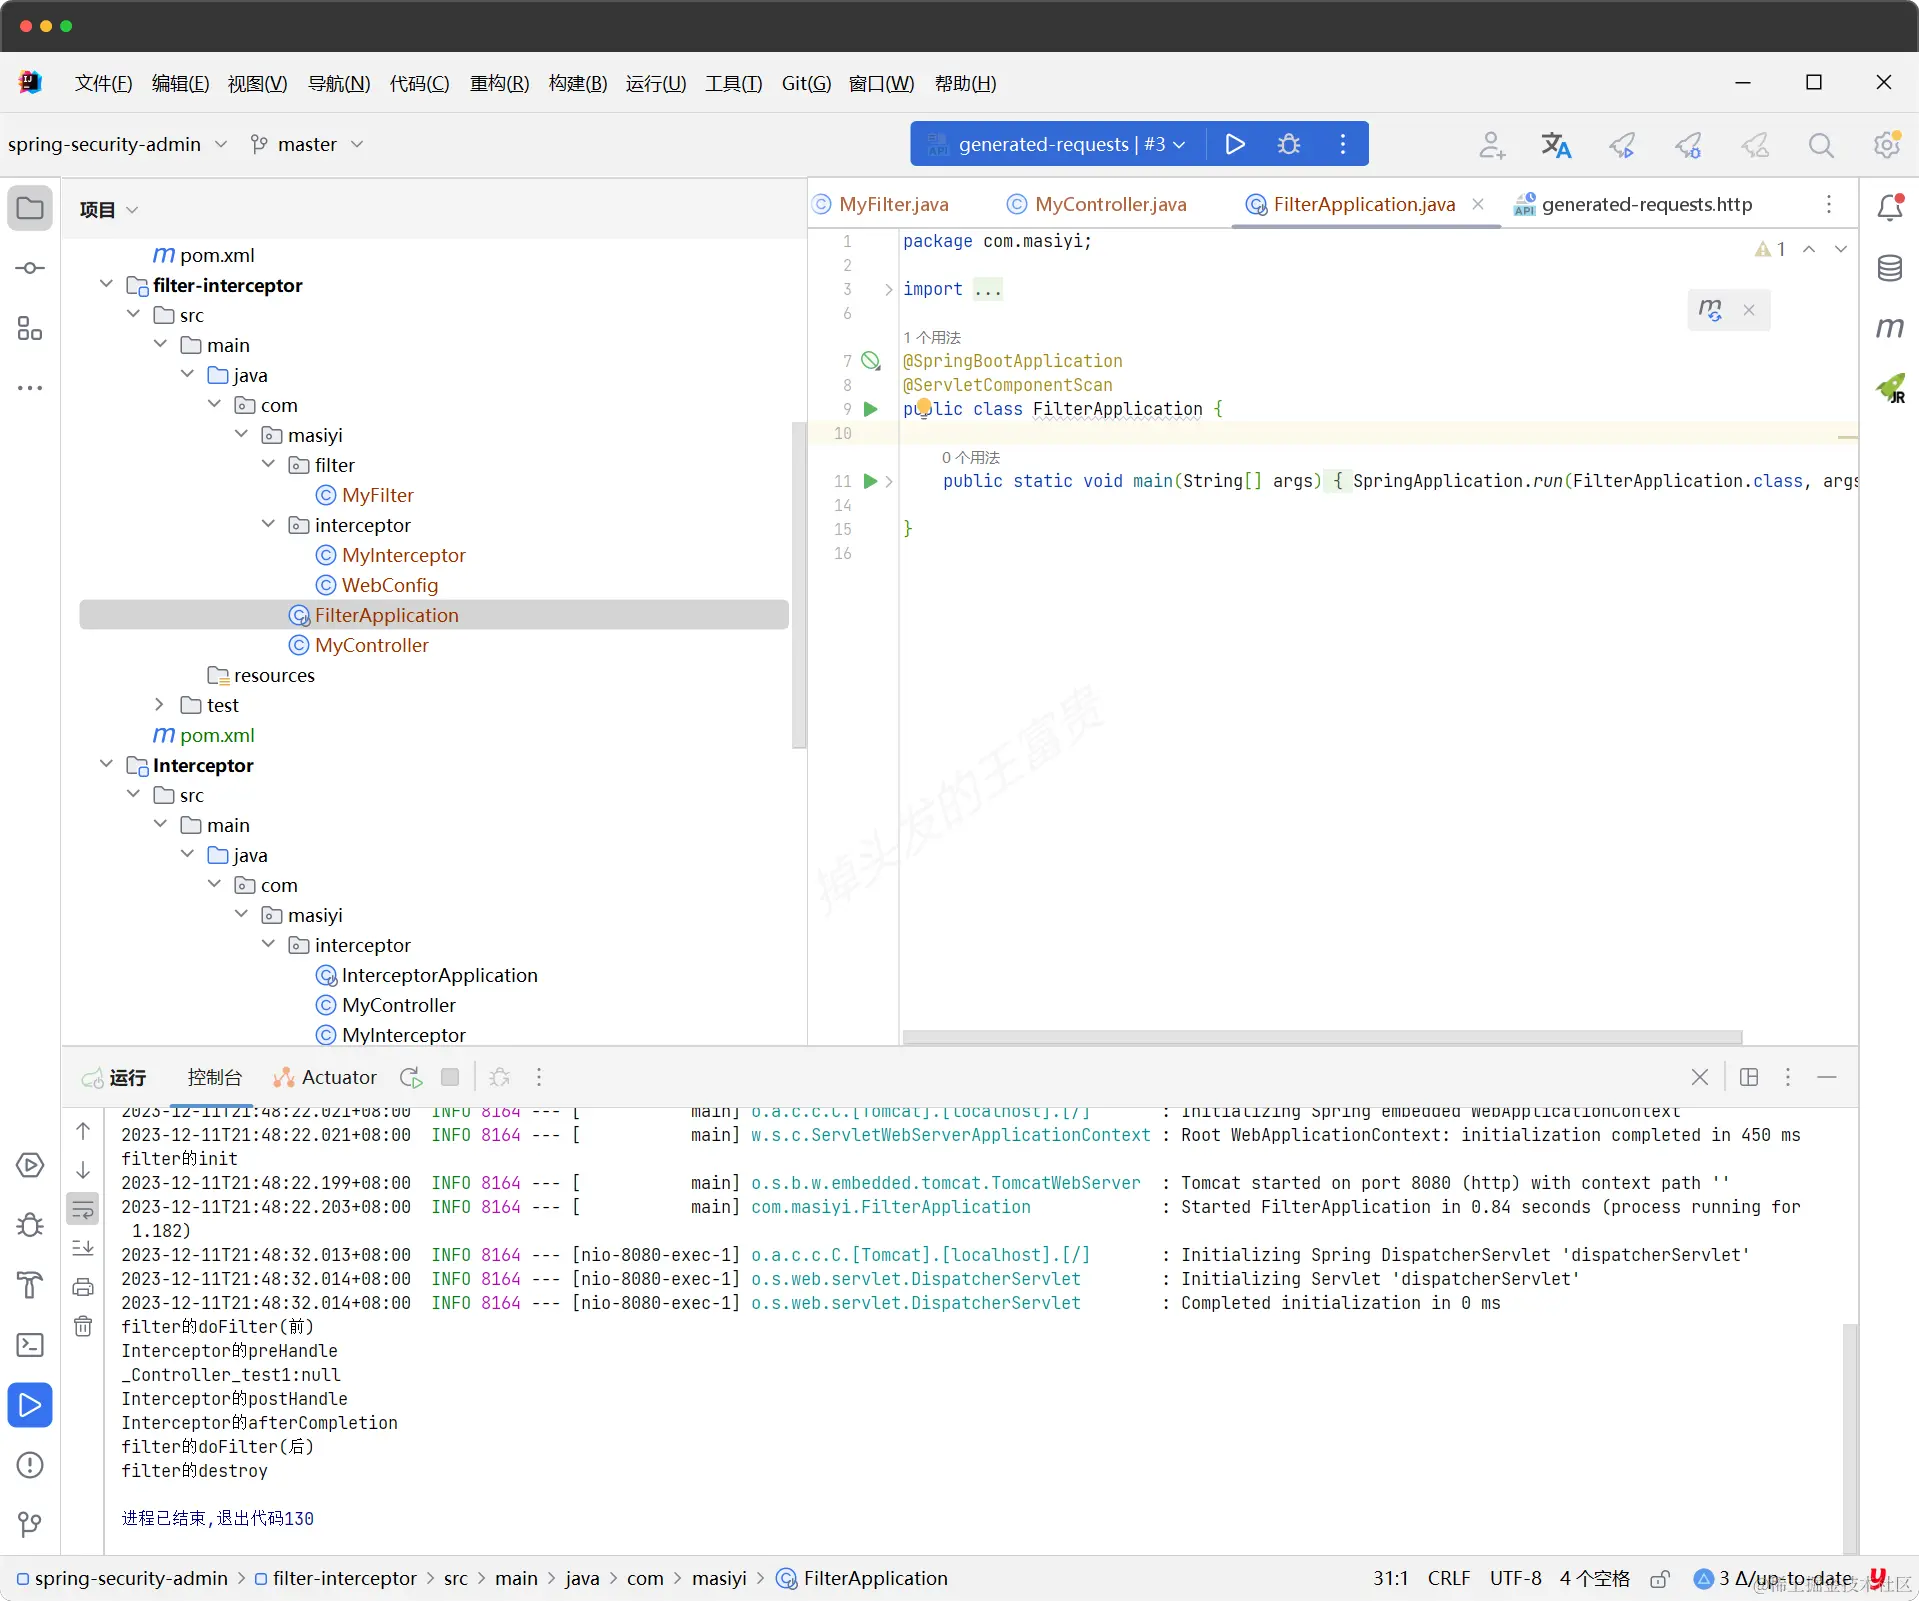
Task: Open the 构建(B) menu
Action: pyautogui.click(x=578, y=83)
